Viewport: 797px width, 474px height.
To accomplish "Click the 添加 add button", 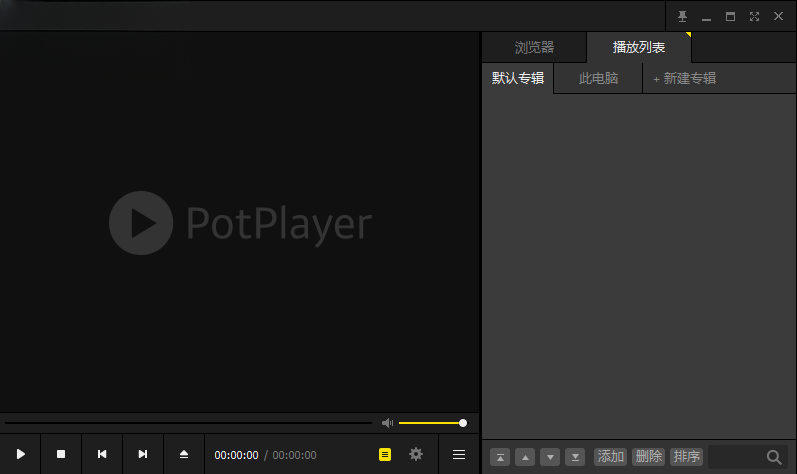I will [610, 457].
